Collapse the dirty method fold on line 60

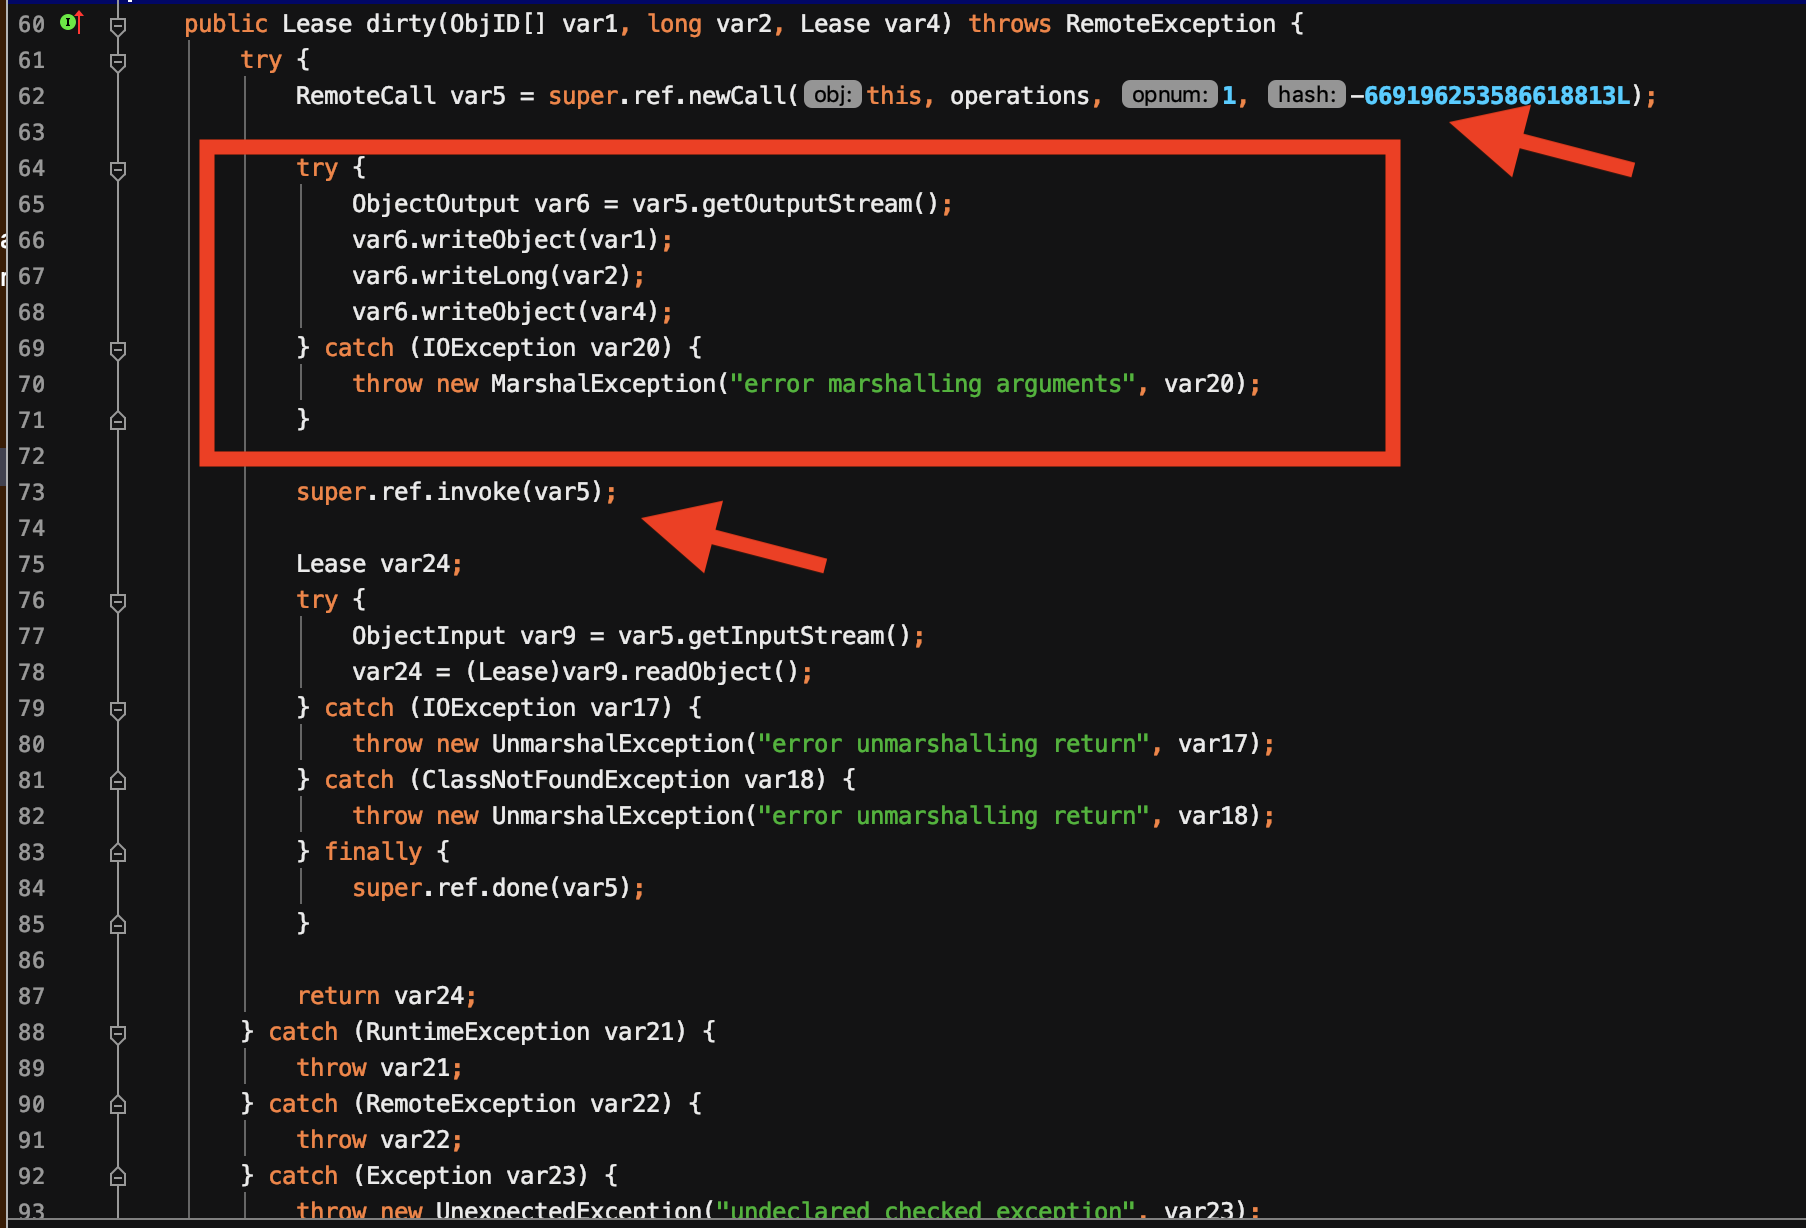118,25
